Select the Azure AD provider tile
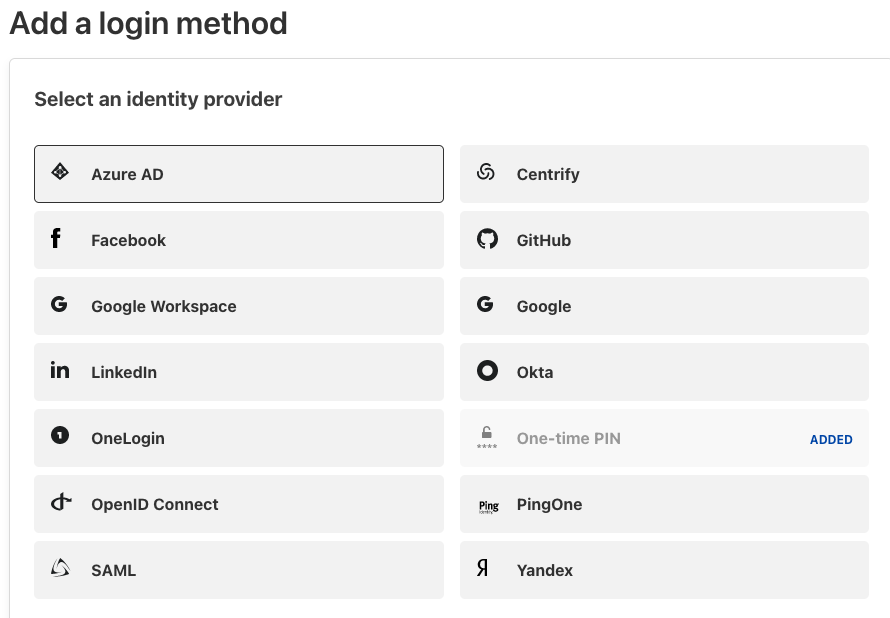 (x=238, y=174)
